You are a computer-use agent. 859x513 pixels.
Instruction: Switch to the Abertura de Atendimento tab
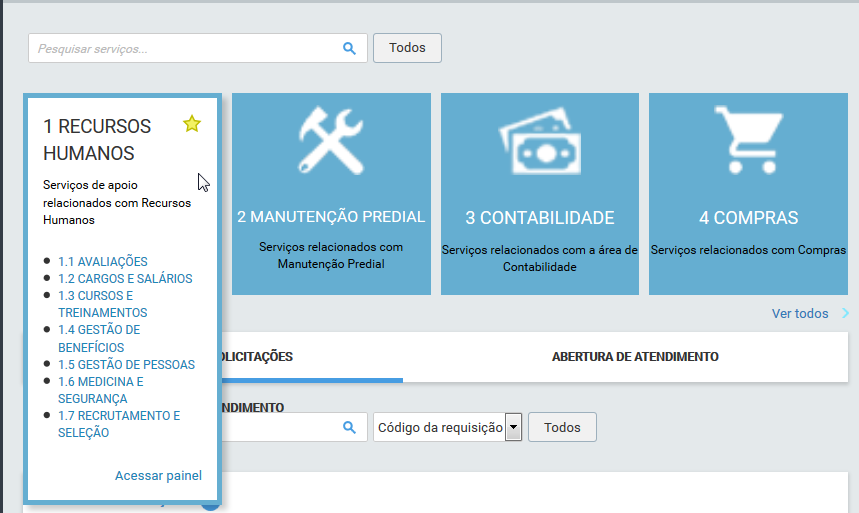coord(635,357)
